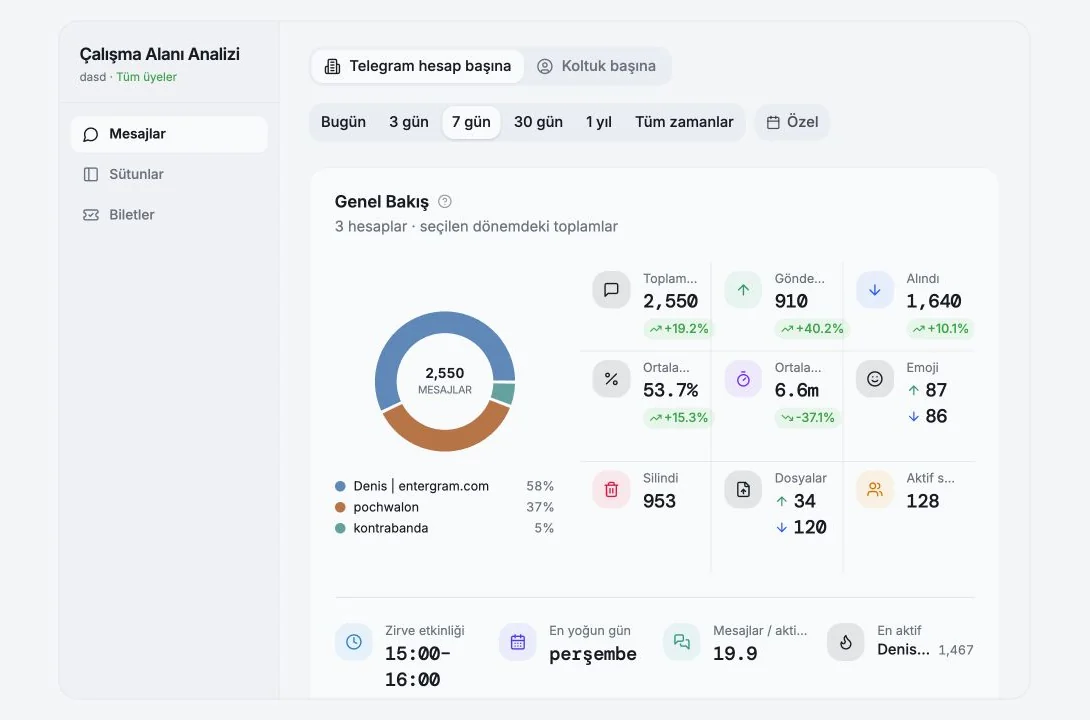Click the peak activity time 15:00-16:00
This screenshot has height=720, width=1090.
pyautogui.click(x=418, y=666)
